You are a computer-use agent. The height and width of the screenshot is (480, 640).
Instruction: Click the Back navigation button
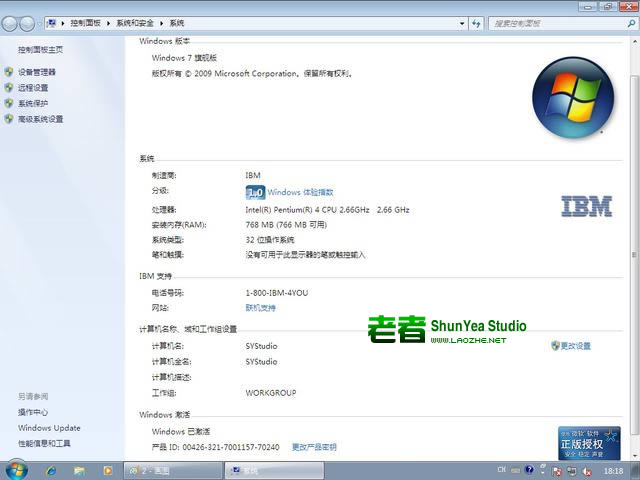tap(10, 24)
